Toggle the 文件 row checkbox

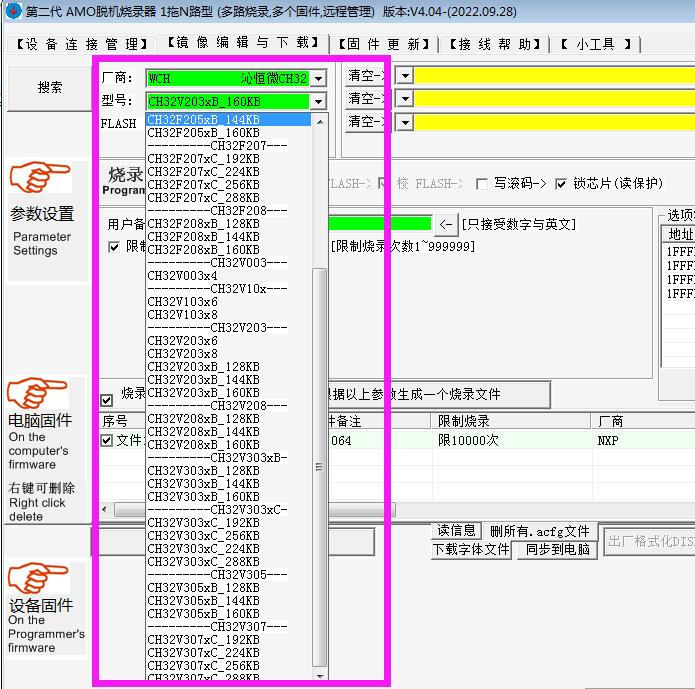(x=106, y=441)
